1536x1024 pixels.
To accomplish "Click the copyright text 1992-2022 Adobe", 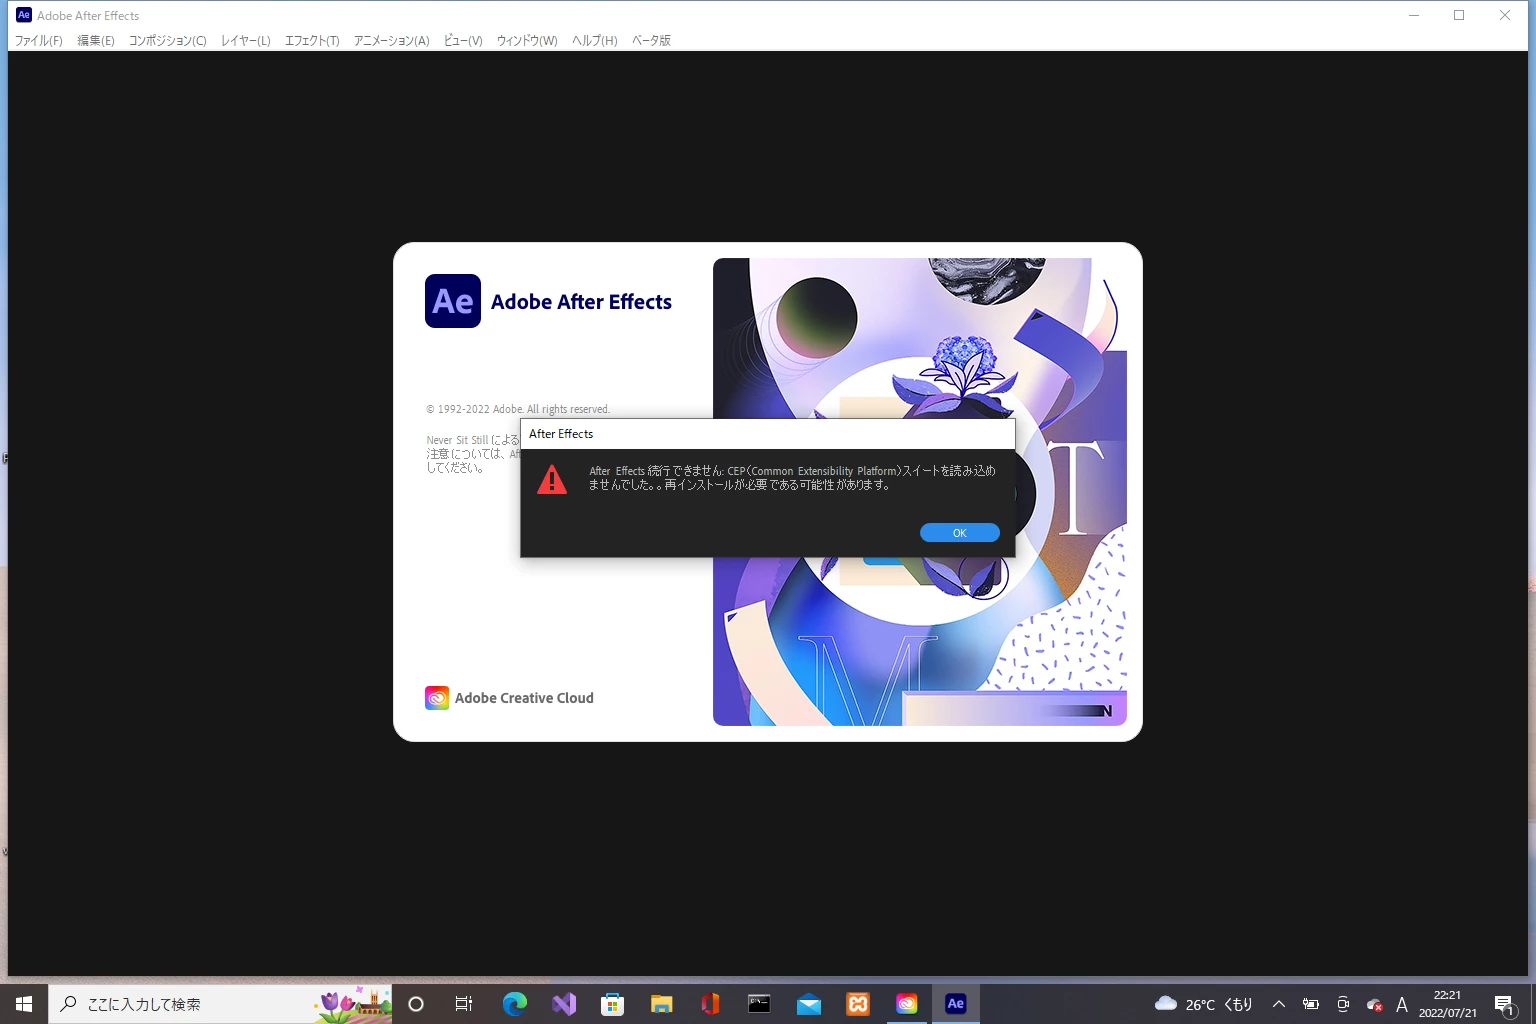I will tap(518, 409).
